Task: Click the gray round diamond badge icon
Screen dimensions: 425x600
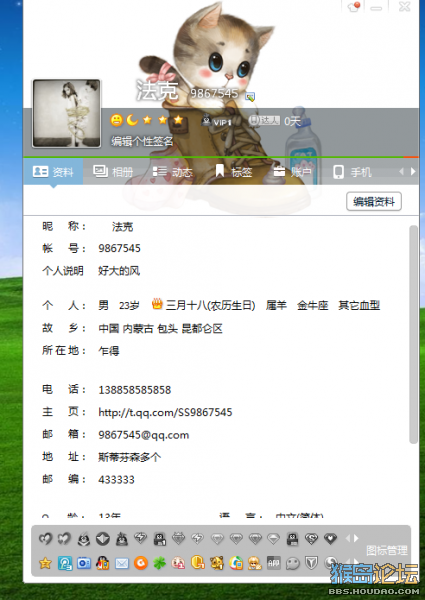Action: point(103,539)
